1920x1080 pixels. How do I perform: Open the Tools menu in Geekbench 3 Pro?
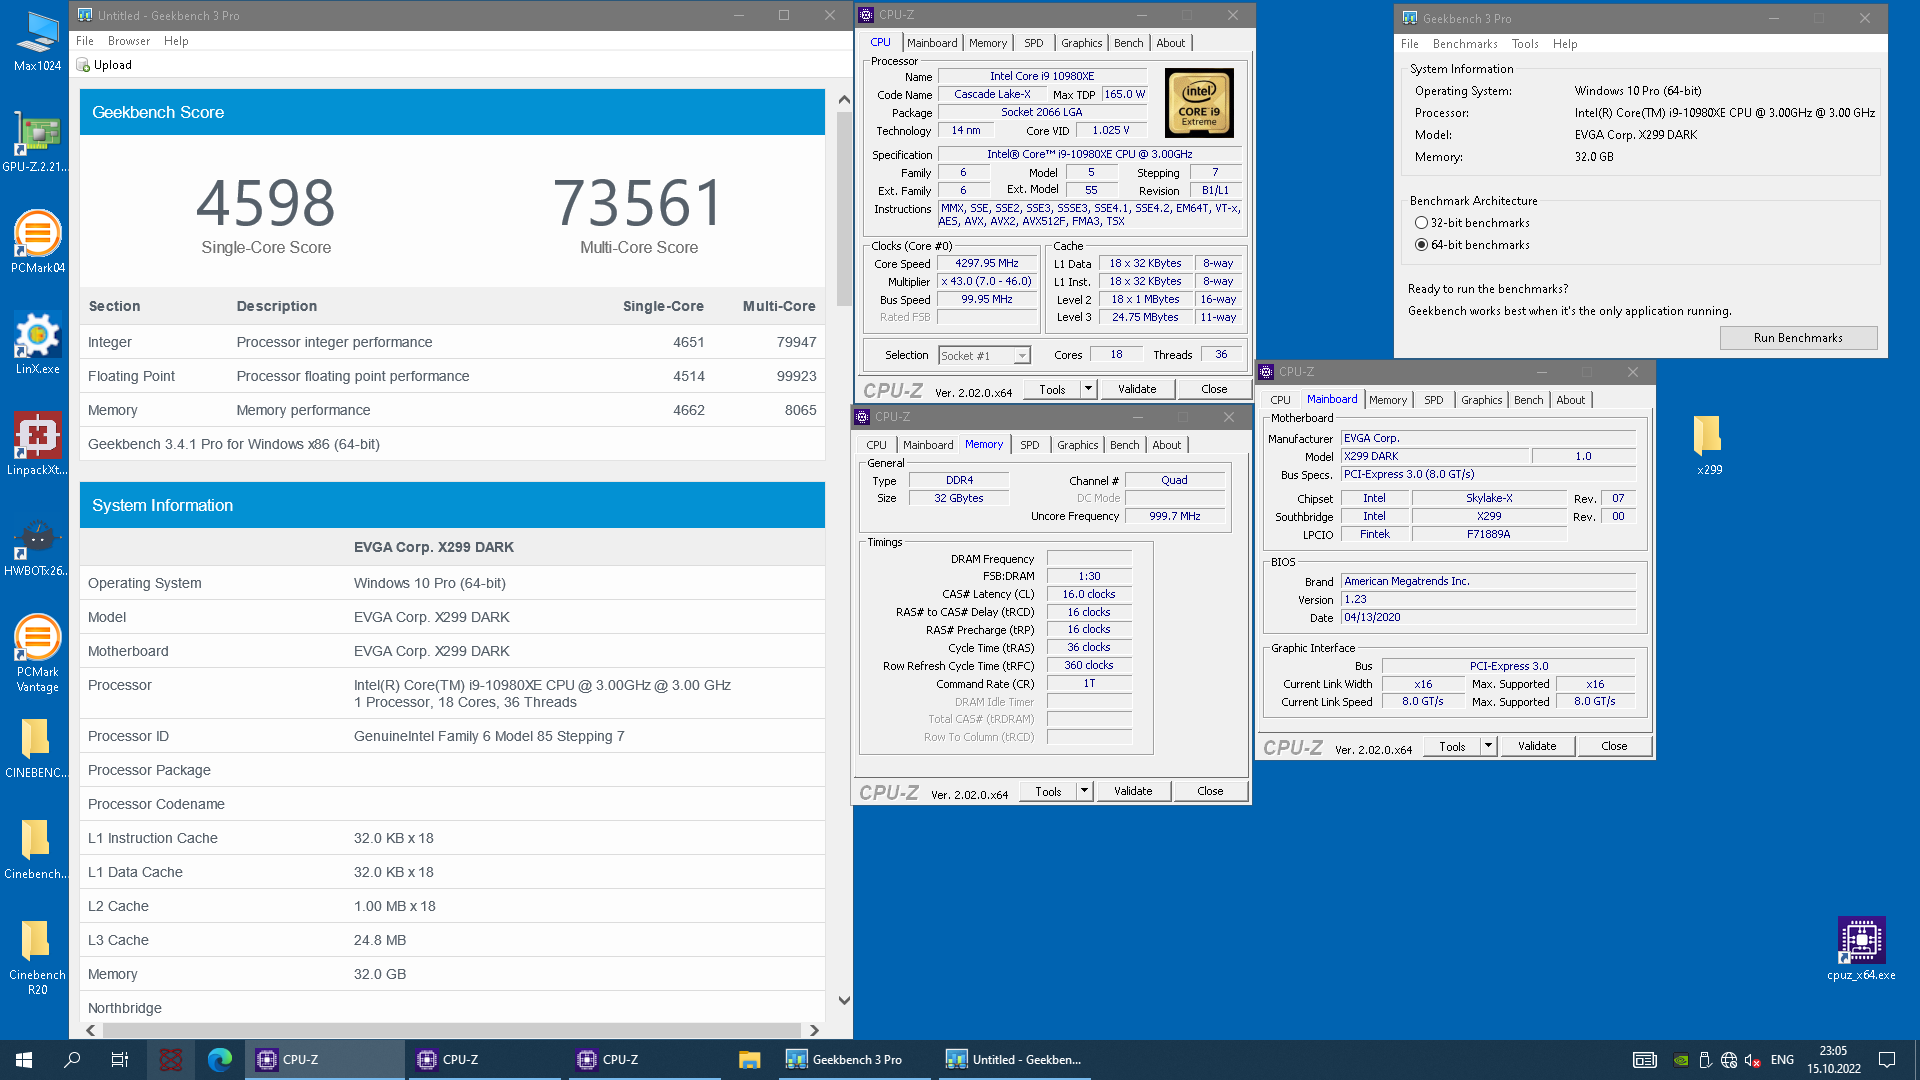click(x=1525, y=44)
